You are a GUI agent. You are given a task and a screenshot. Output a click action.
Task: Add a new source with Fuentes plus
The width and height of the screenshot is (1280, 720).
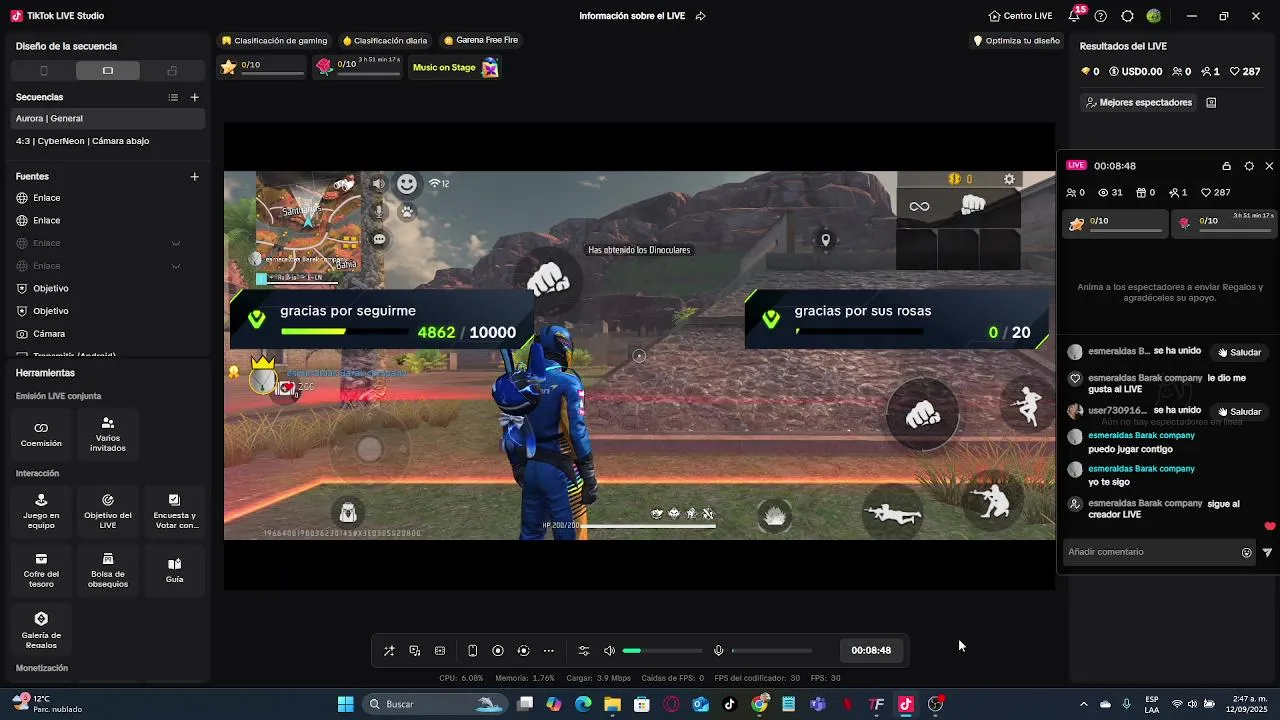tap(195, 176)
